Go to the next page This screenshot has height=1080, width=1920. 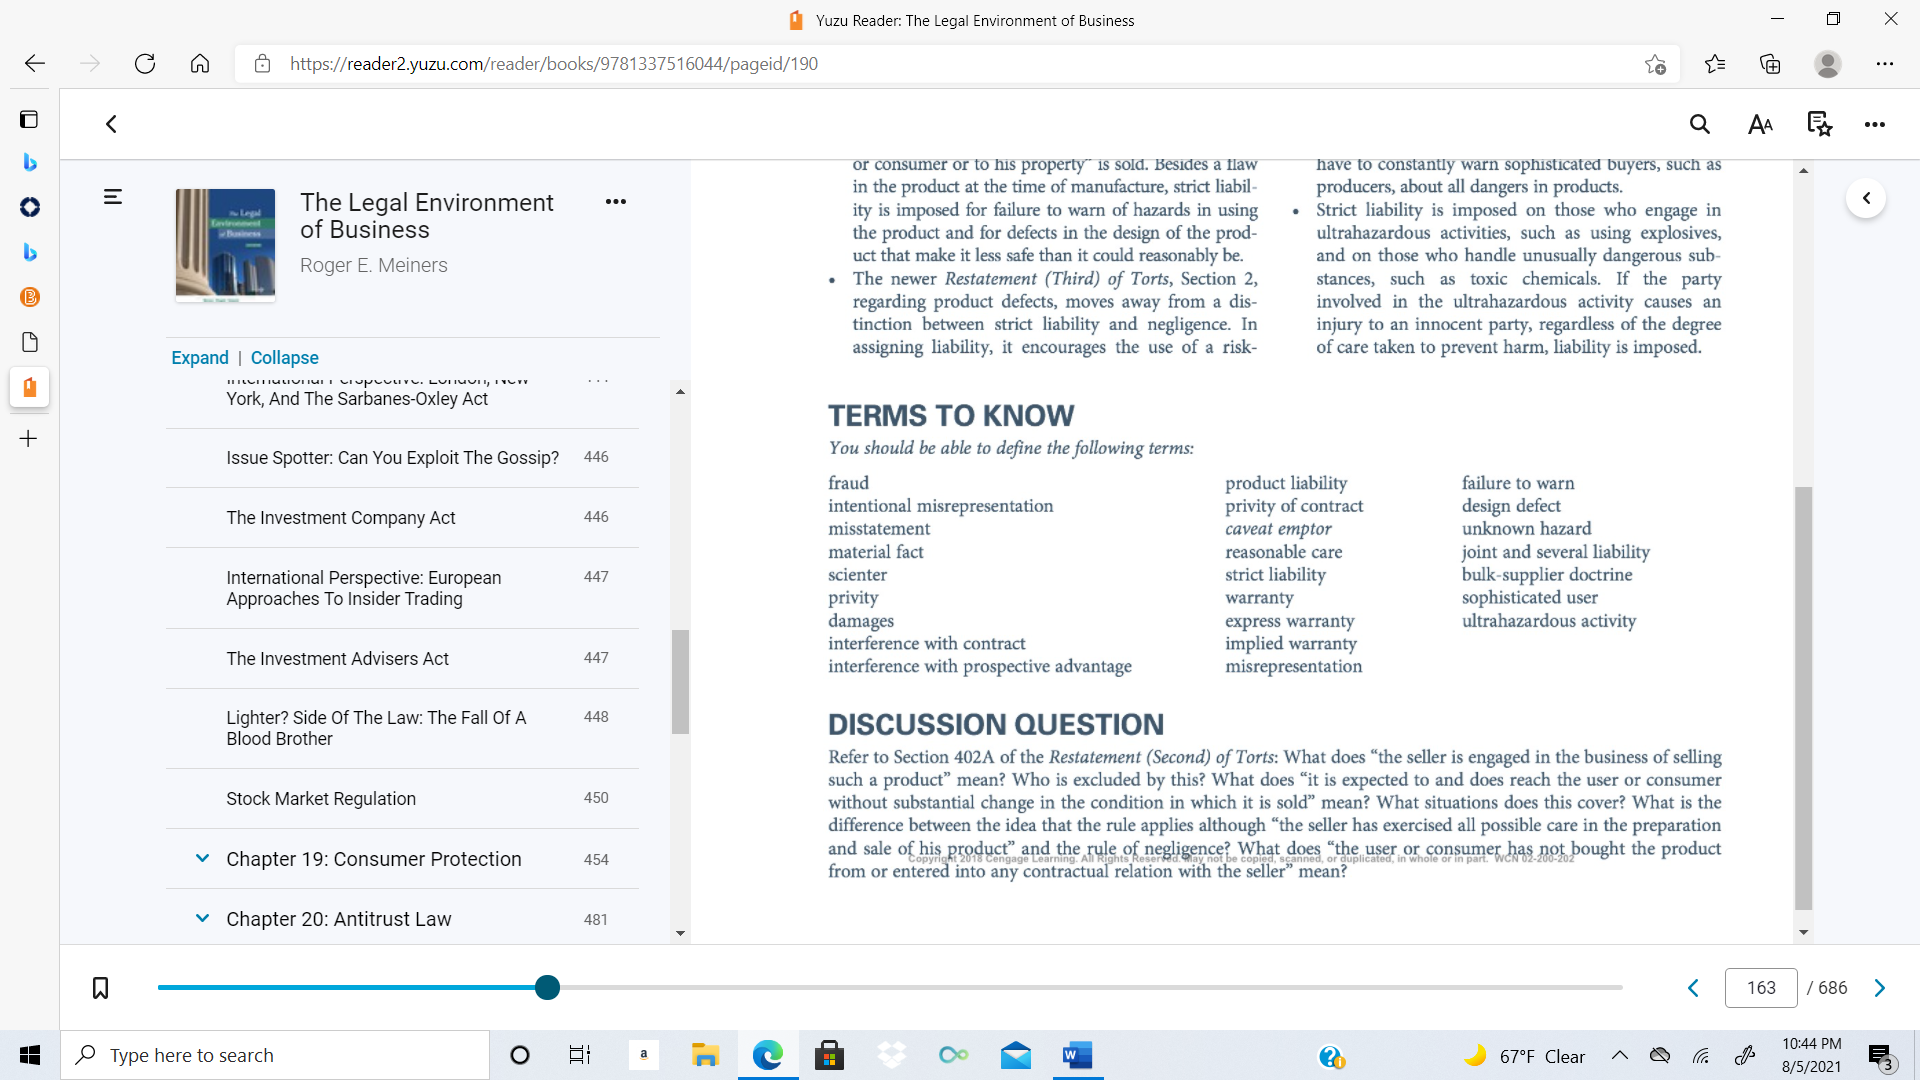pyautogui.click(x=1880, y=988)
